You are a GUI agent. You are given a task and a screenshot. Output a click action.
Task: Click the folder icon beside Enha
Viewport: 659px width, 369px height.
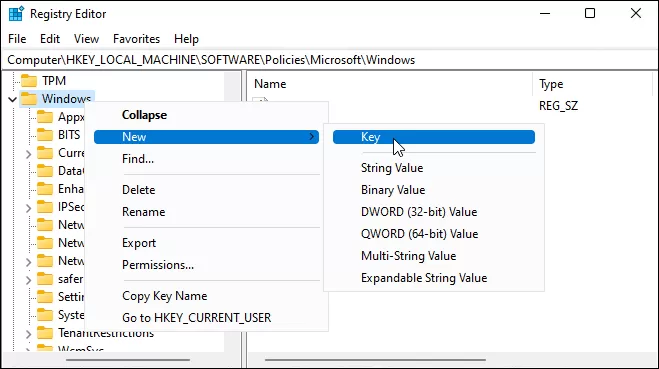click(x=45, y=189)
